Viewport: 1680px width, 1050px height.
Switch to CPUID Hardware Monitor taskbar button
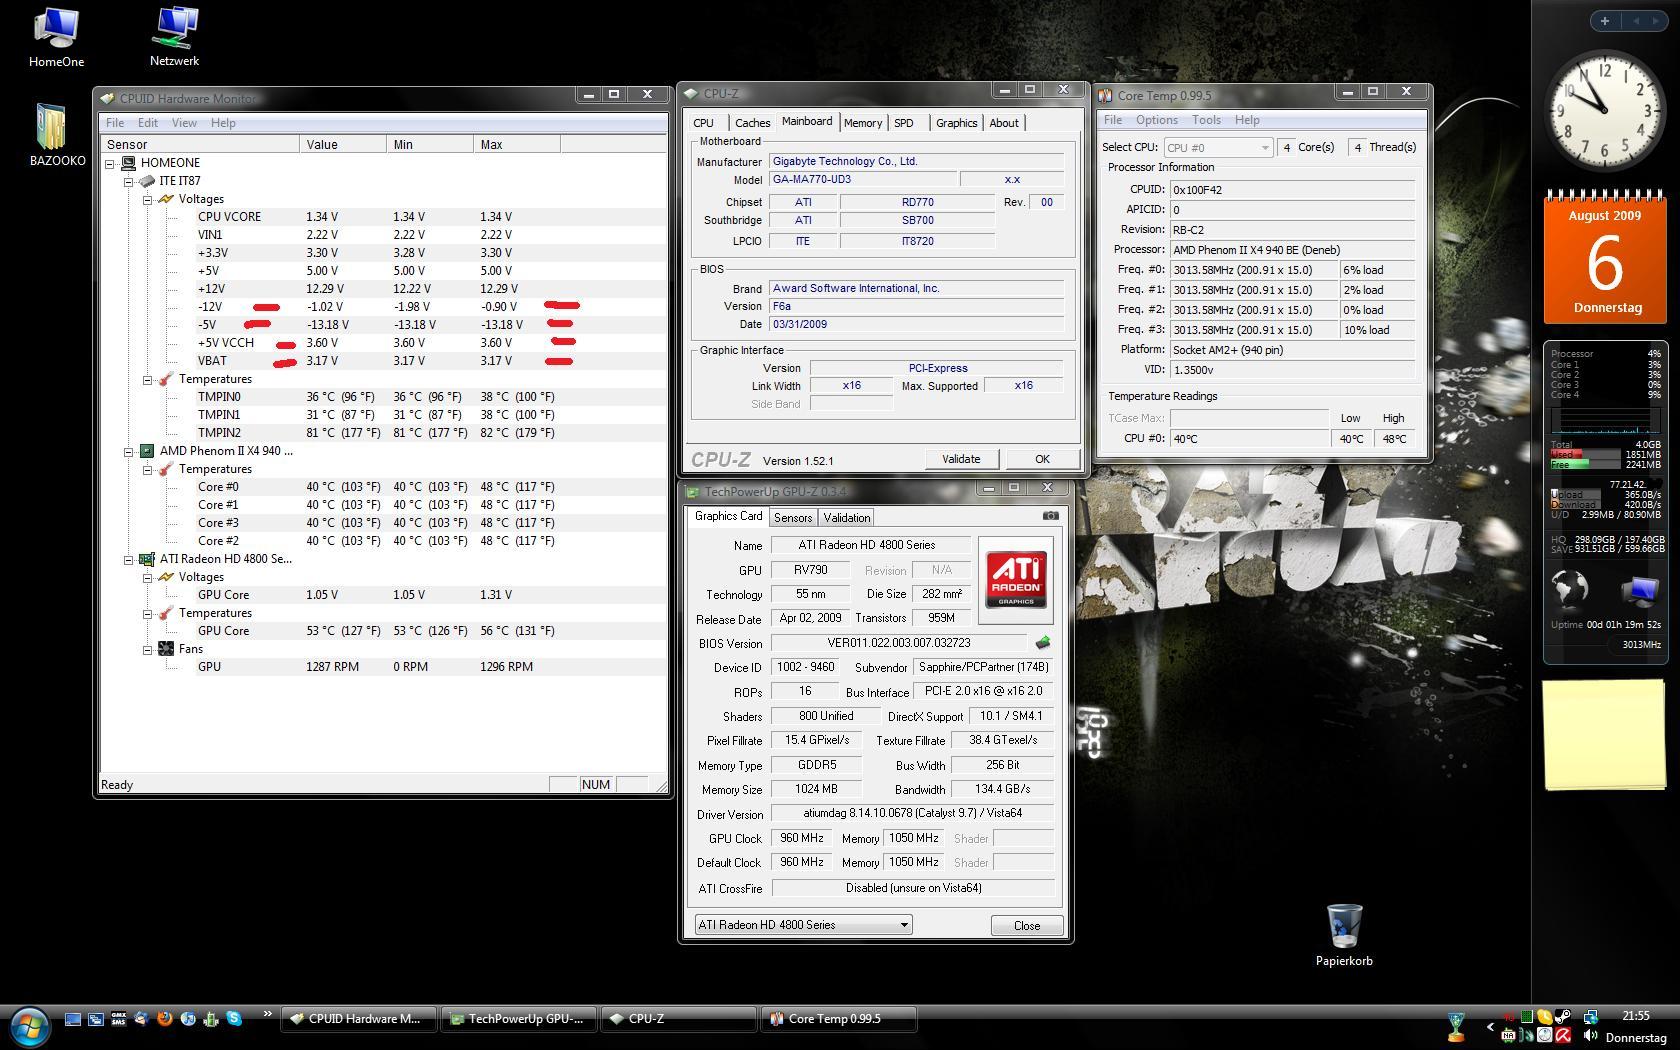358,1019
